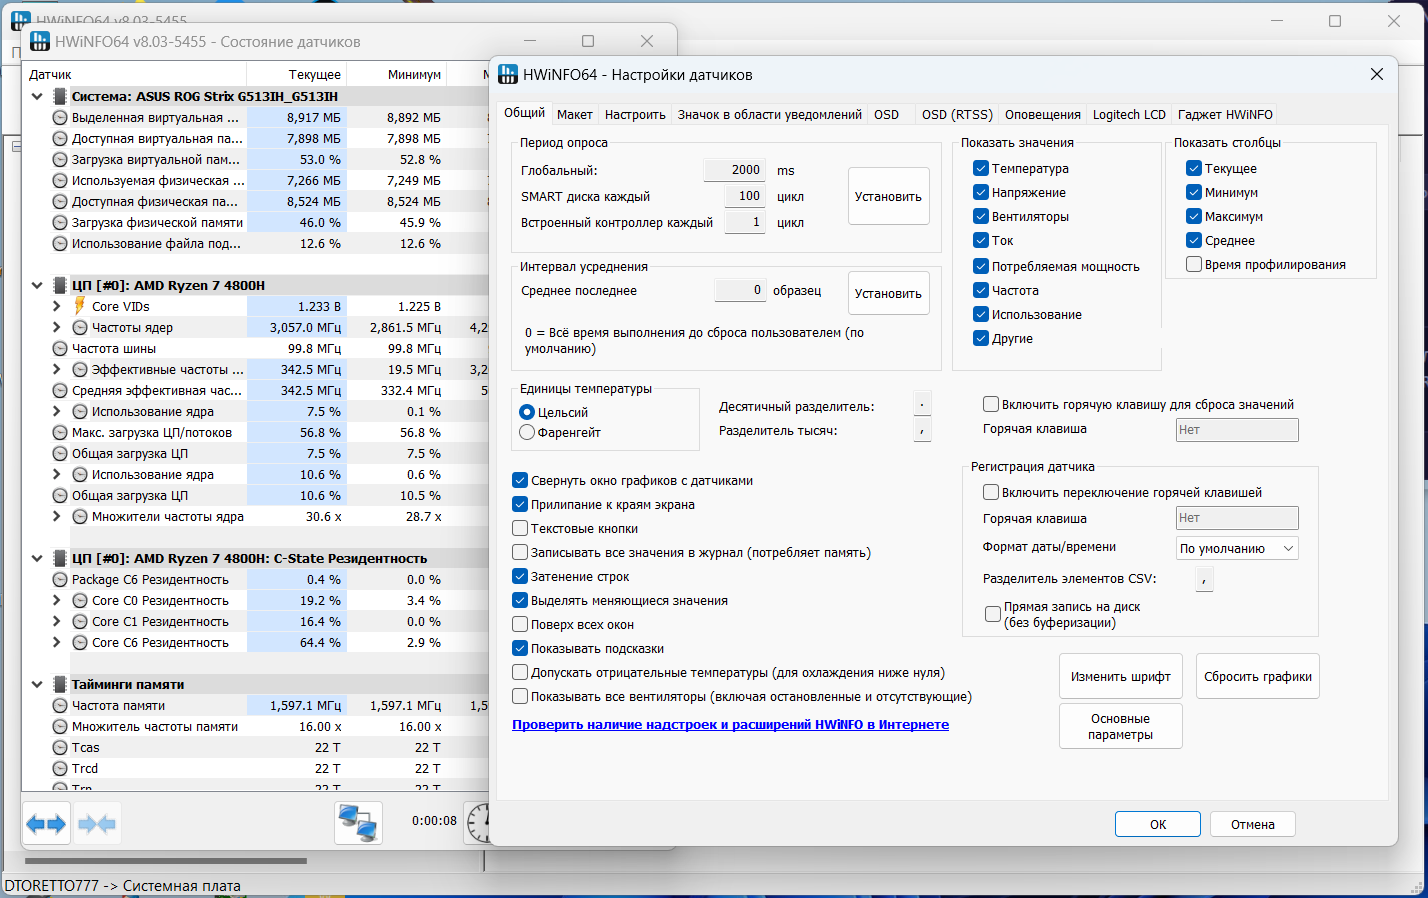Click the sensor icon of Общая загрузка ЦП 7.5 % row
Image resolution: width=1428 pixels, height=898 pixels.
pyautogui.click(x=60, y=454)
